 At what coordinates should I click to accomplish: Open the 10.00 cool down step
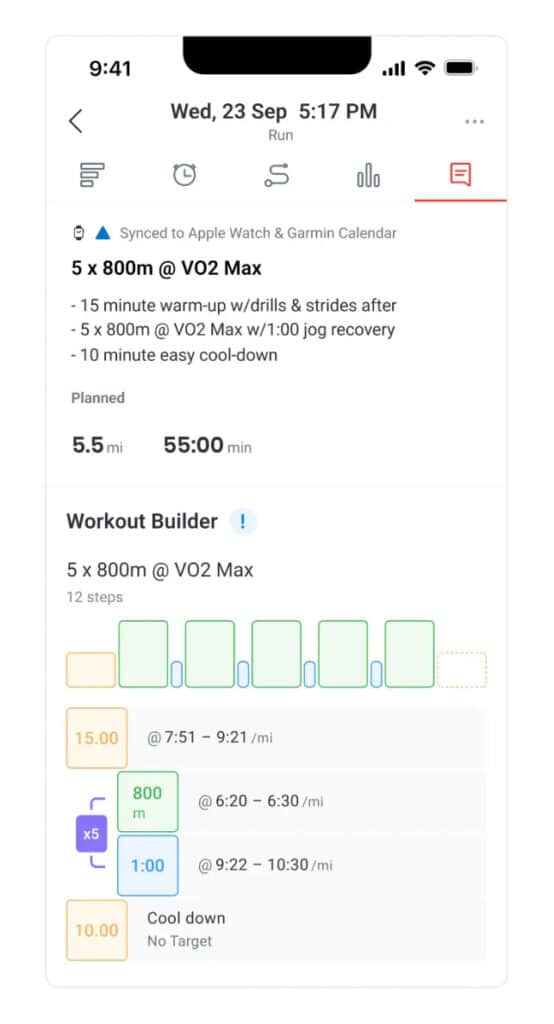[x=97, y=931]
